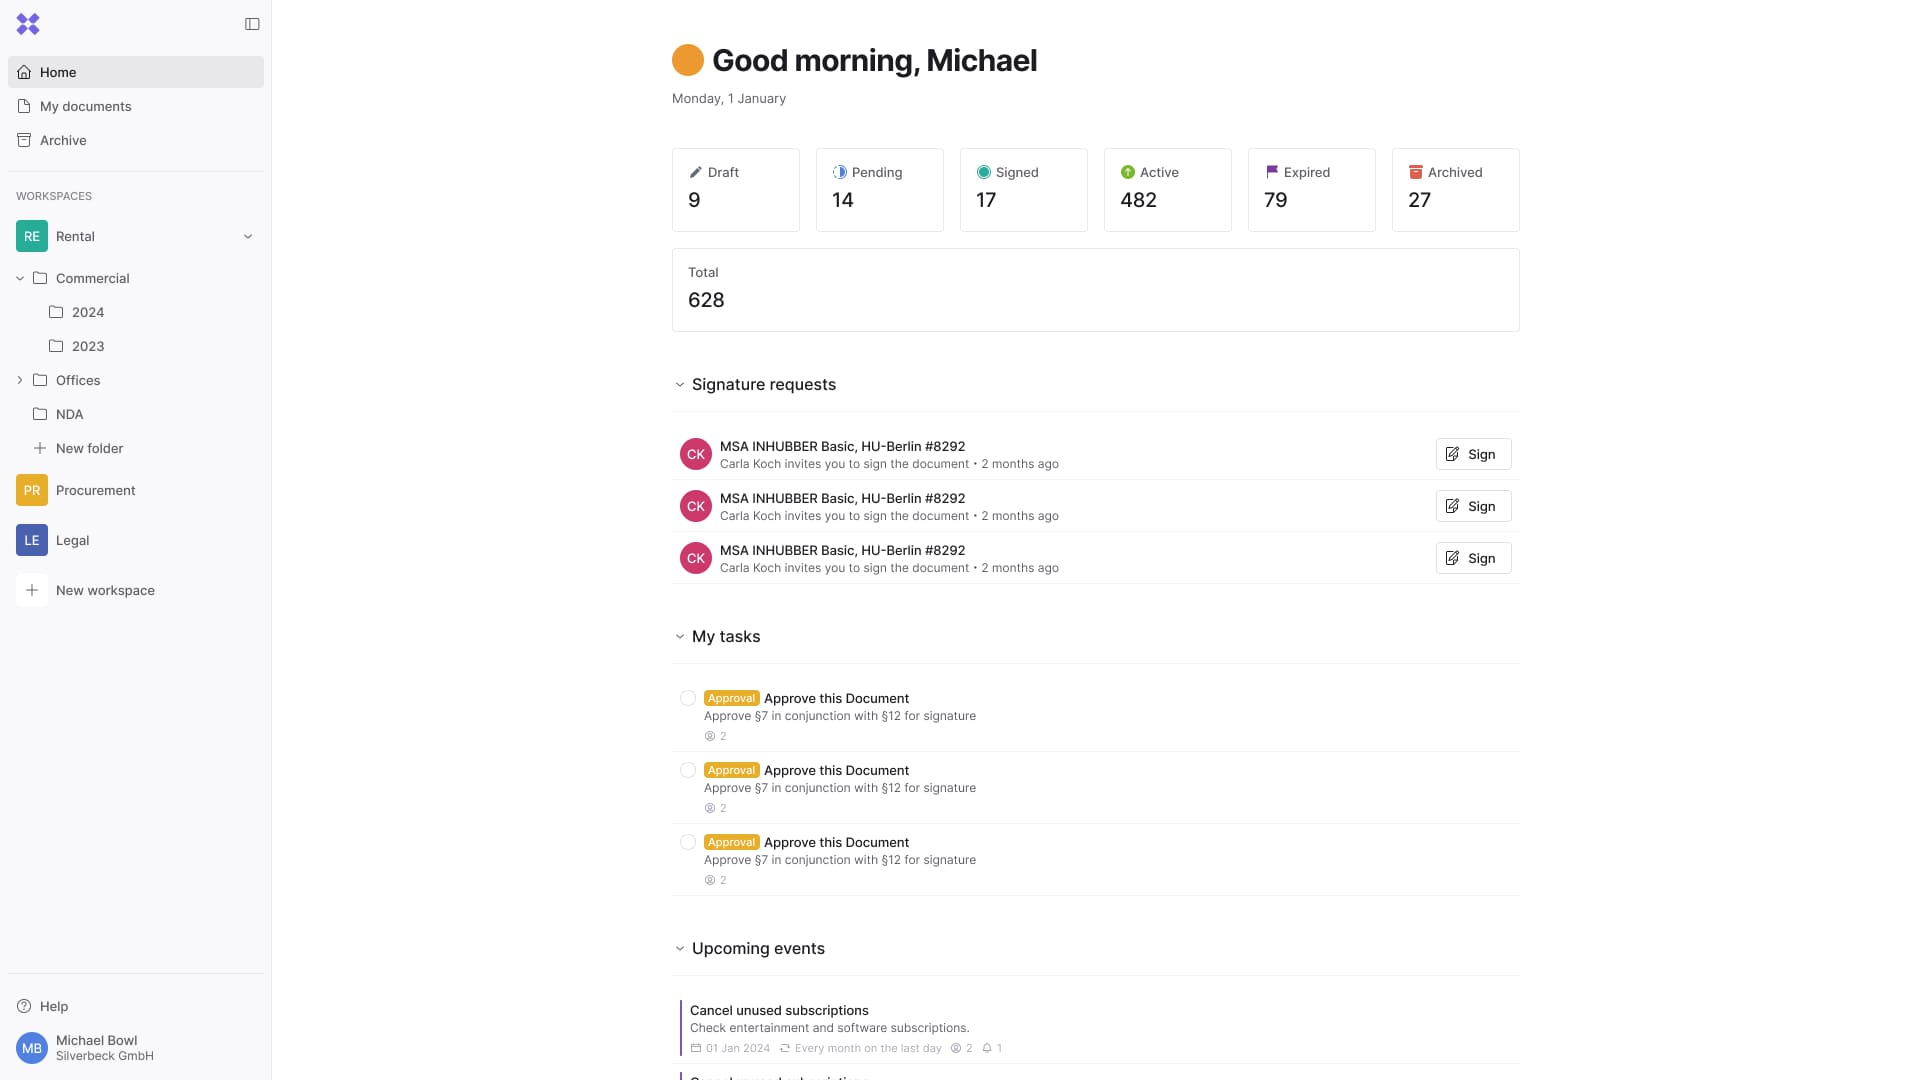Click the RE Rental workspace avatar
Viewport: 1920px width, 1080px height.
pyautogui.click(x=32, y=236)
